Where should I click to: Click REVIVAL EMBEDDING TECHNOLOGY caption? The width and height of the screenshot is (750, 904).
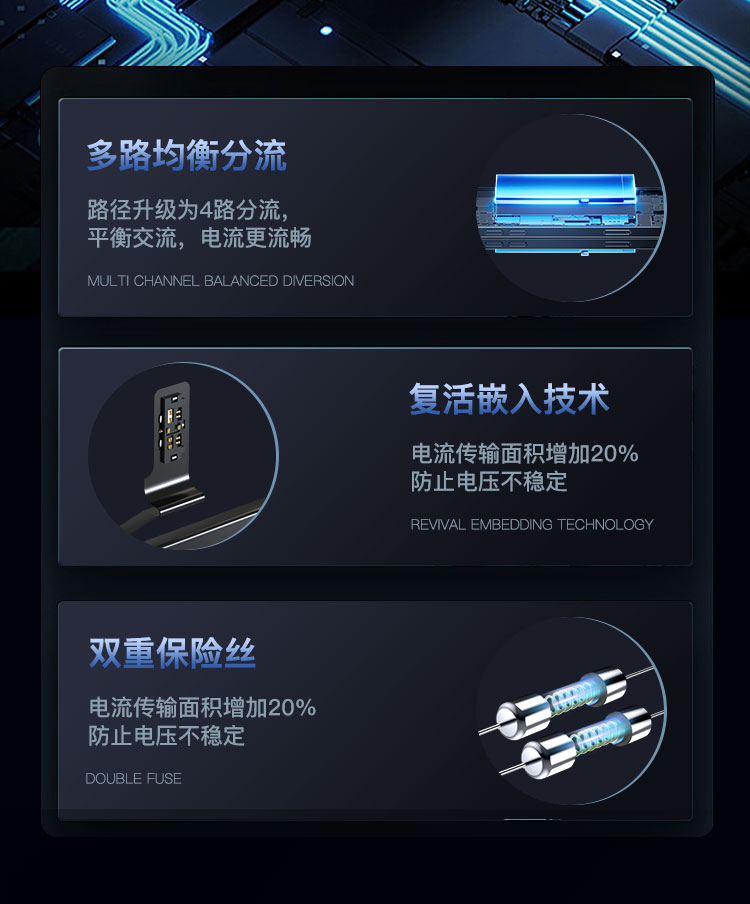point(532,524)
